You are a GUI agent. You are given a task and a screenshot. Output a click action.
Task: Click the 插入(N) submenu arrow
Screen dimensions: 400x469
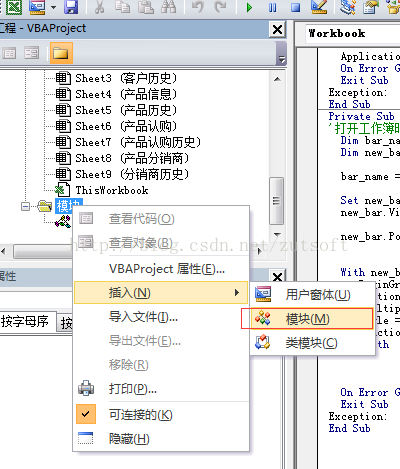pyautogui.click(x=237, y=293)
